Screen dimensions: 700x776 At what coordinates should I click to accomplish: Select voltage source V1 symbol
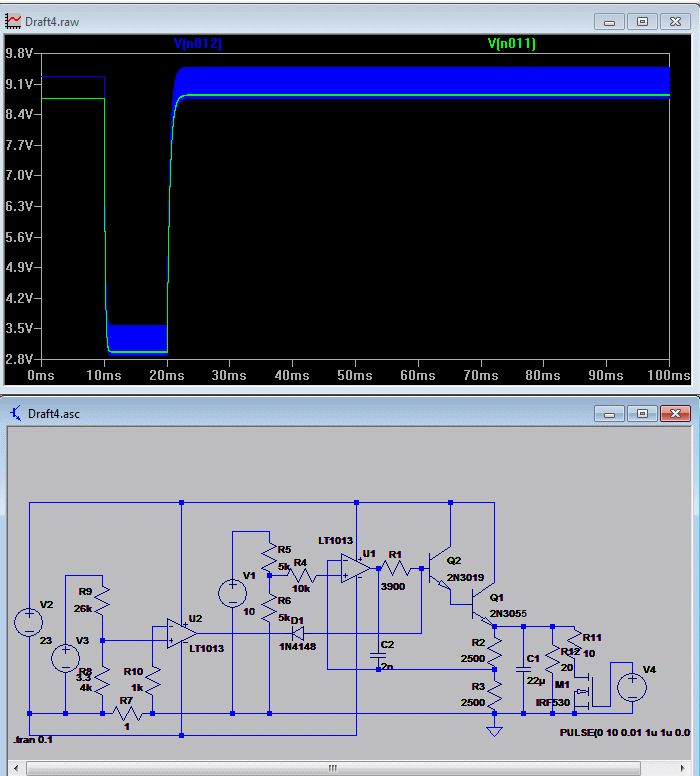click(232, 593)
